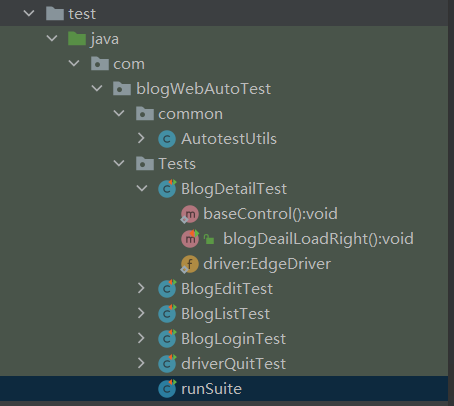Expand the BlogListTest class chevron
This screenshot has height=406, width=454.
[x=141, y=313]
